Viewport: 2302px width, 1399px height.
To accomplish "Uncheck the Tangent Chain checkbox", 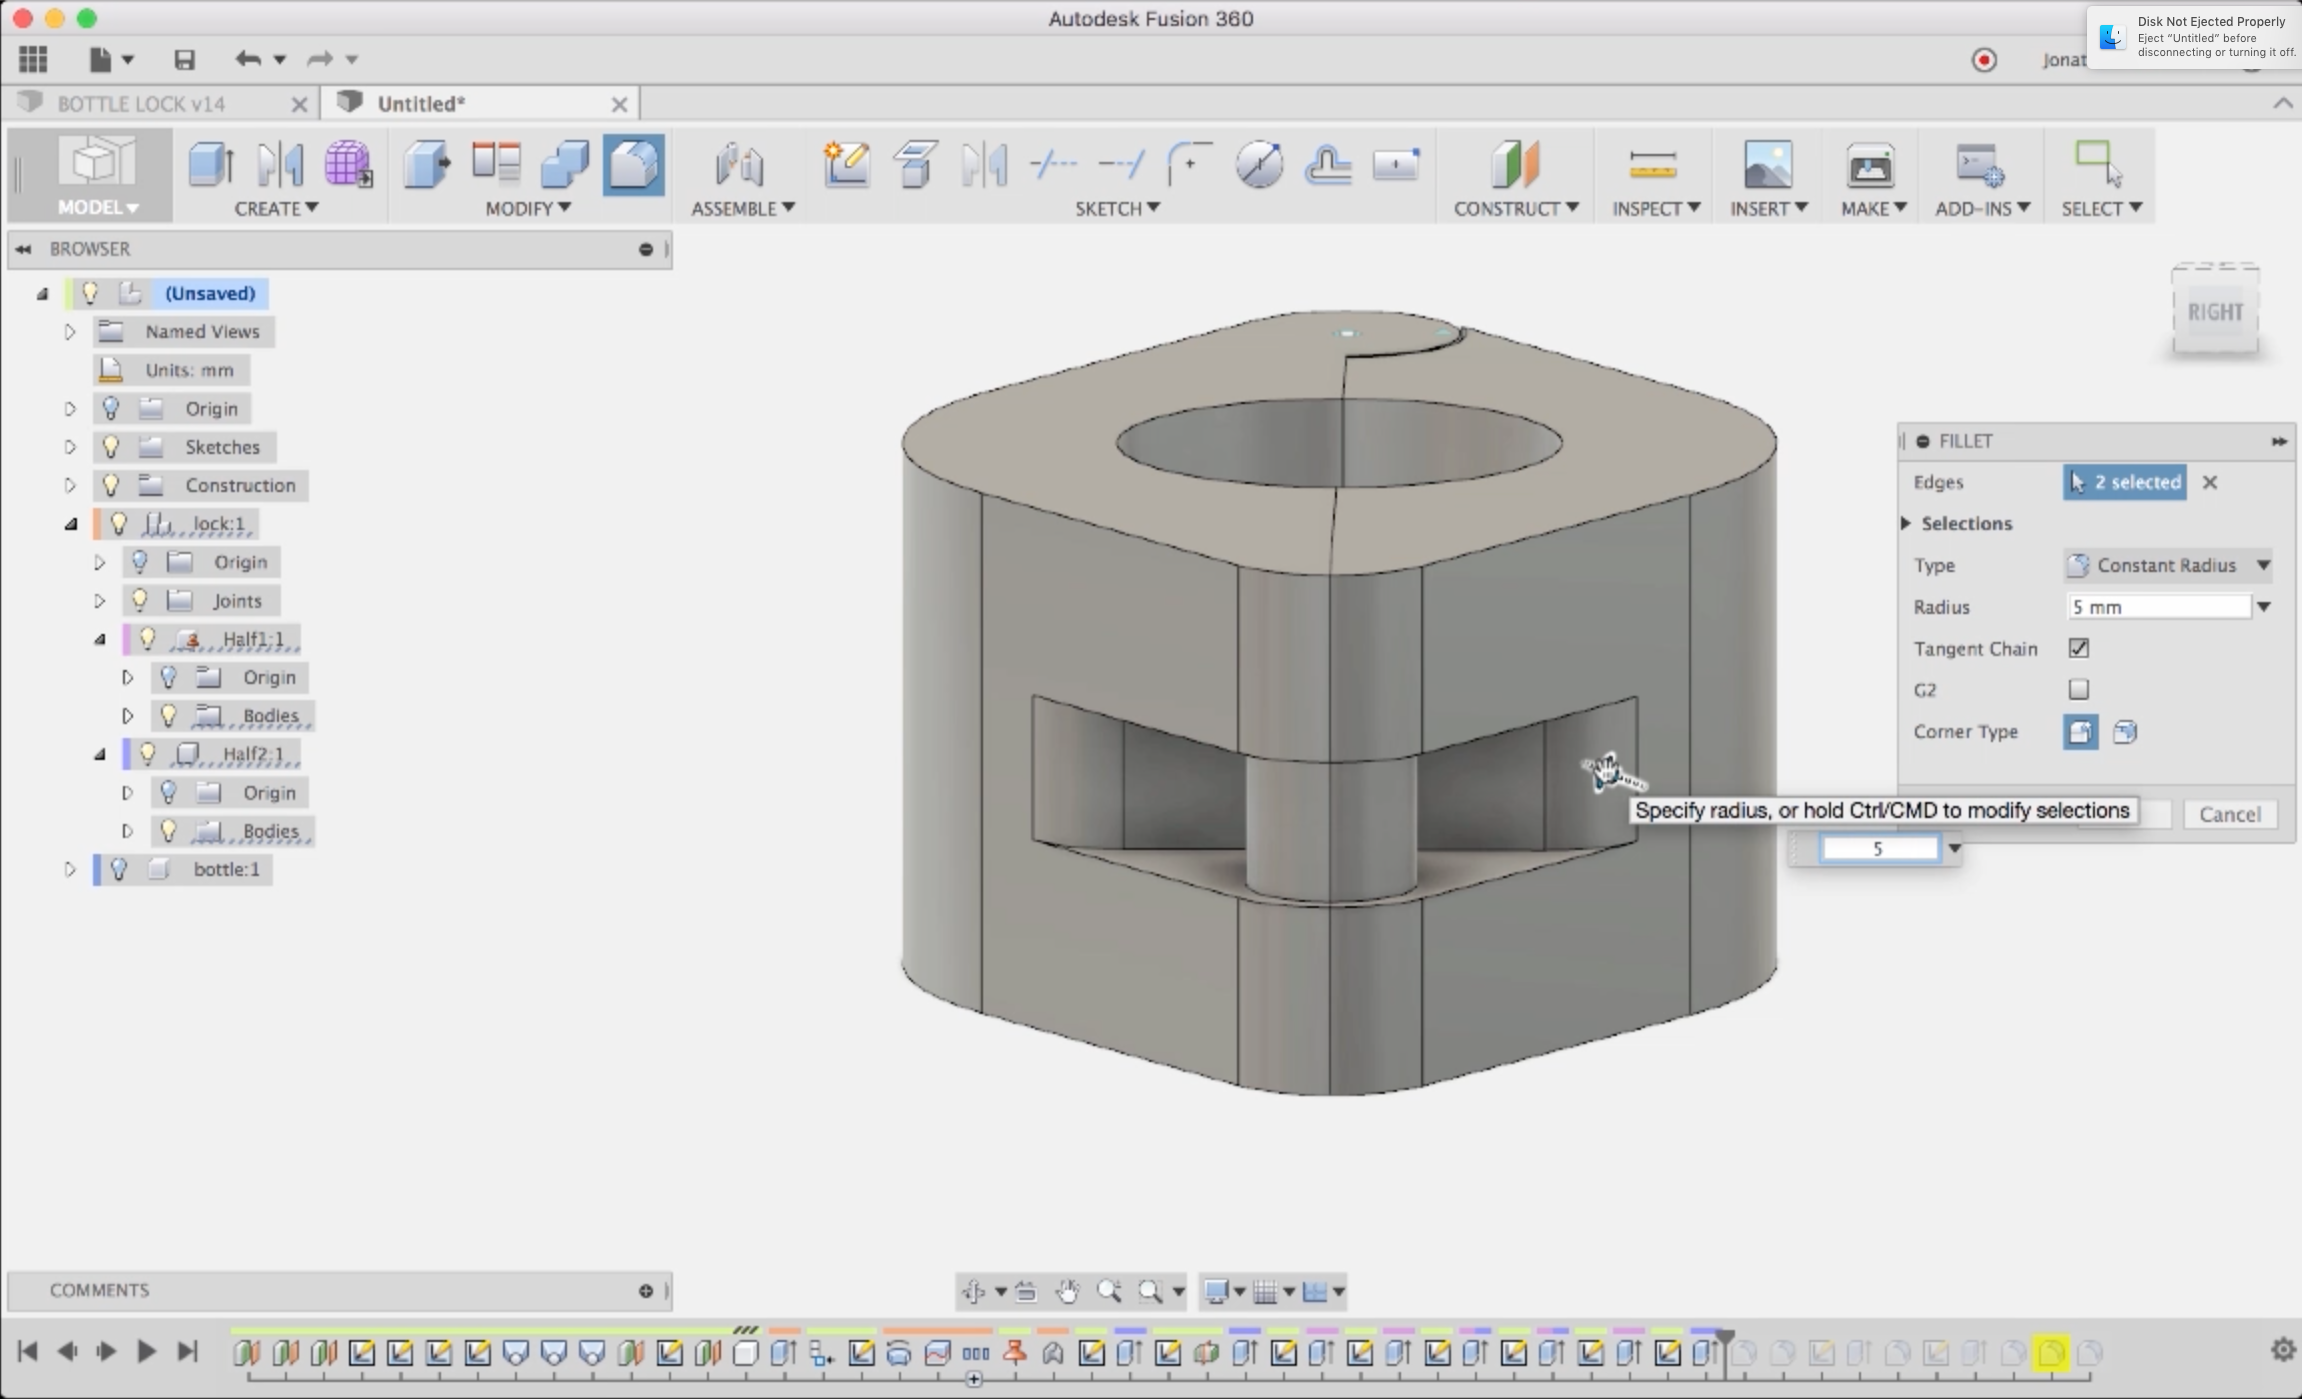I will pos(2079,648).
